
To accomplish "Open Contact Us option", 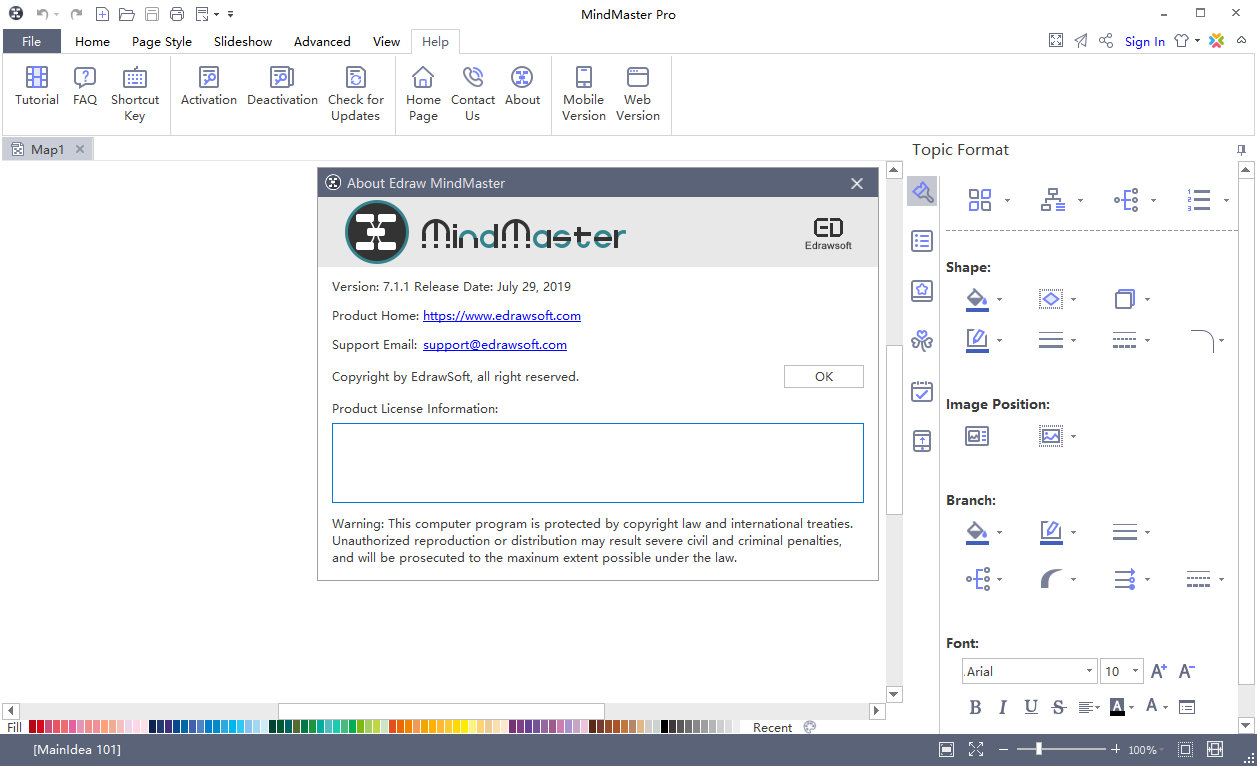I will (473, 94).
